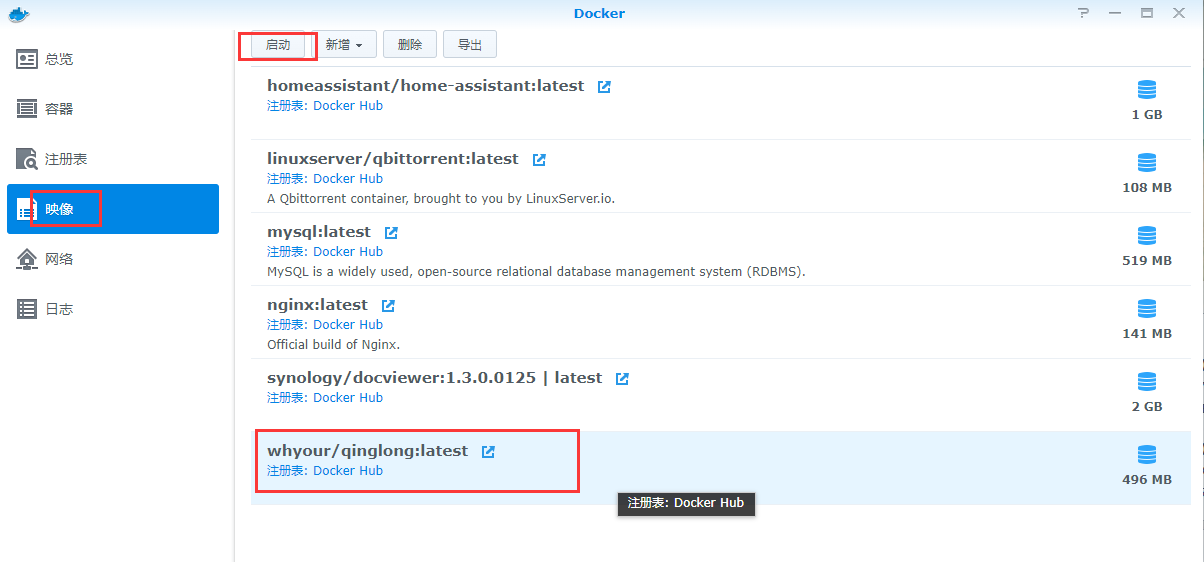Viewport: 1204px width, 562px height.
Task: Open Docker Hub link under qbittorrent image
Action: click(348, 179)
